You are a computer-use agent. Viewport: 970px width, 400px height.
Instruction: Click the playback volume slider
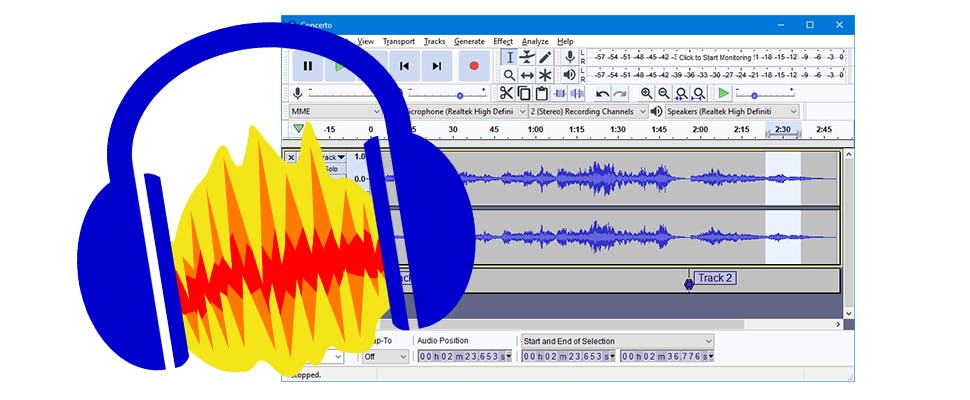tap(449, 93)
